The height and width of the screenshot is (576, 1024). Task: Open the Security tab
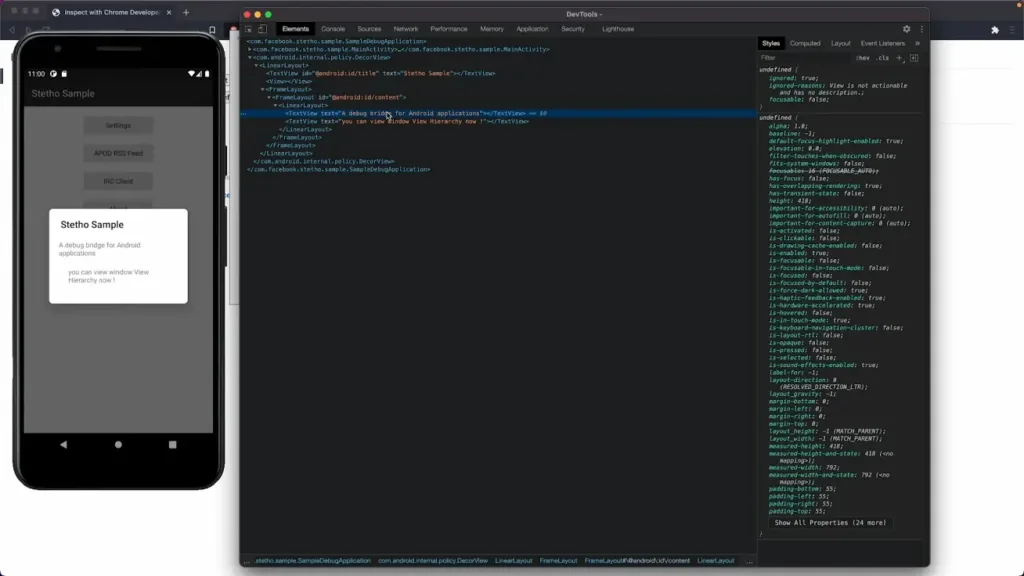click(x=573, y=29)
